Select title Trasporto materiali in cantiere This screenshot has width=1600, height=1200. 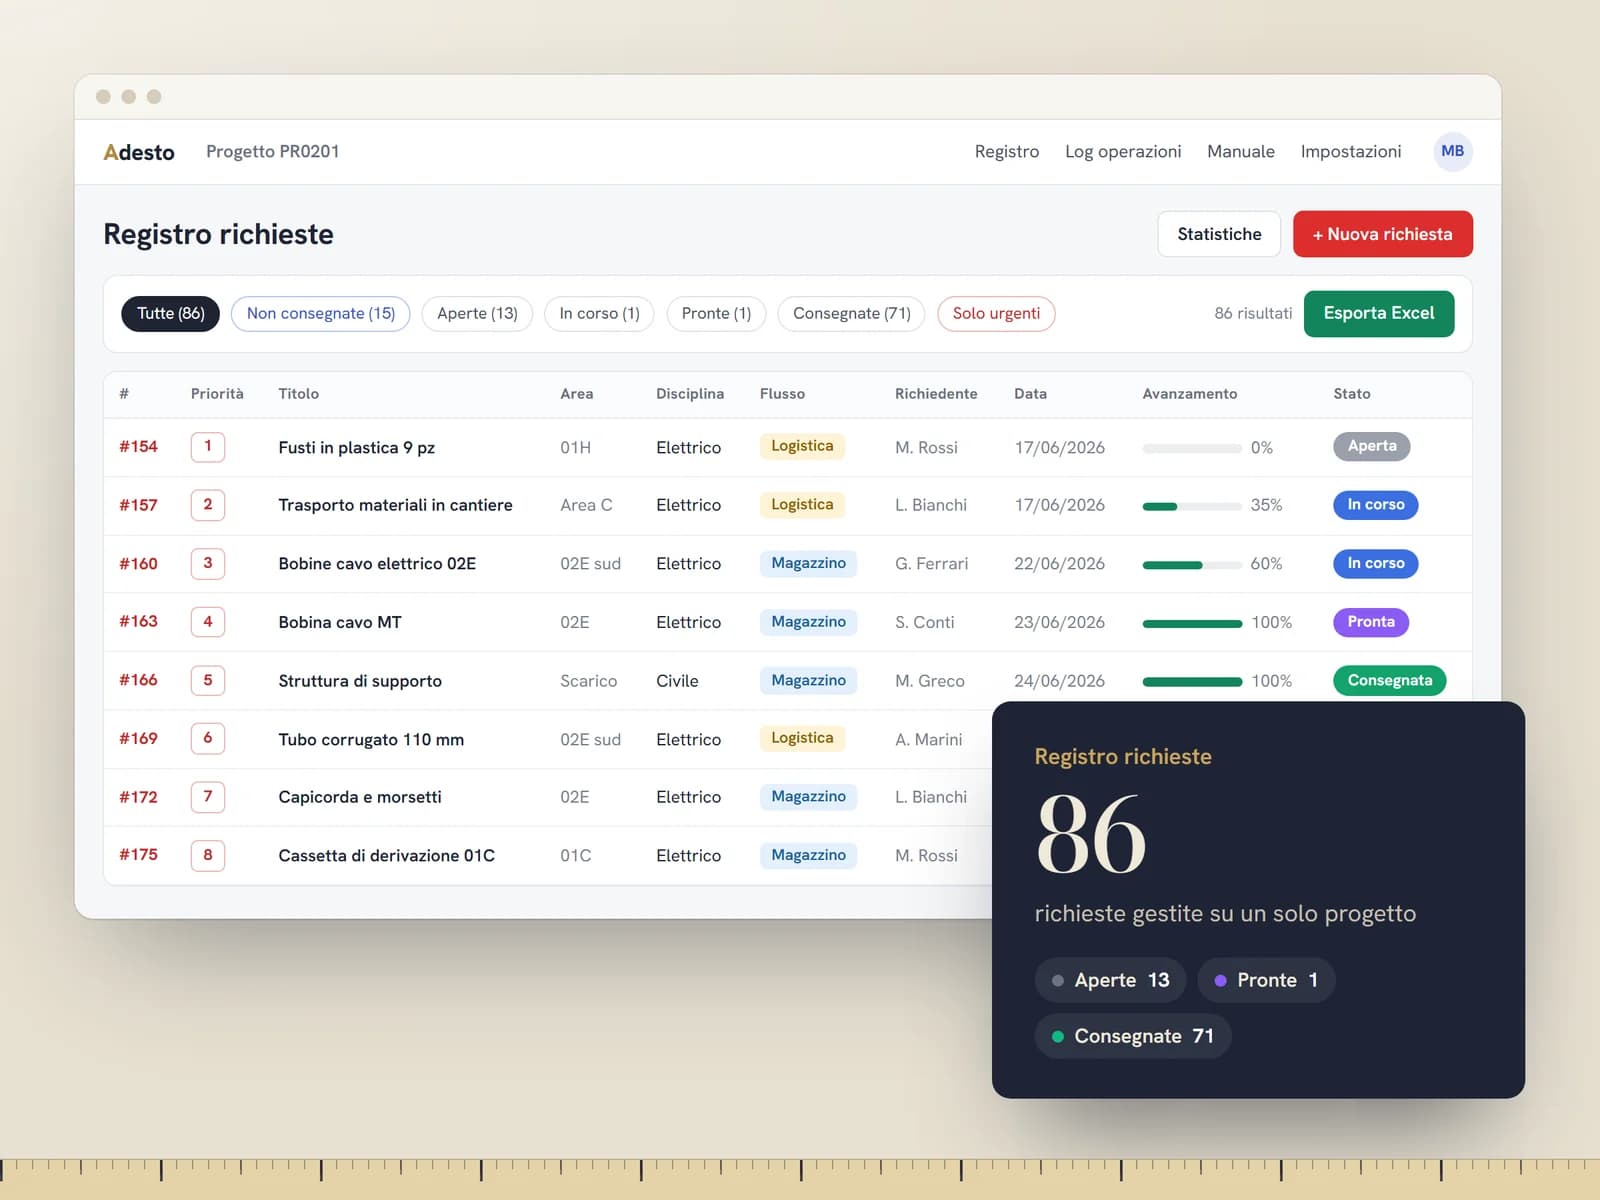(x=395, y=505)
